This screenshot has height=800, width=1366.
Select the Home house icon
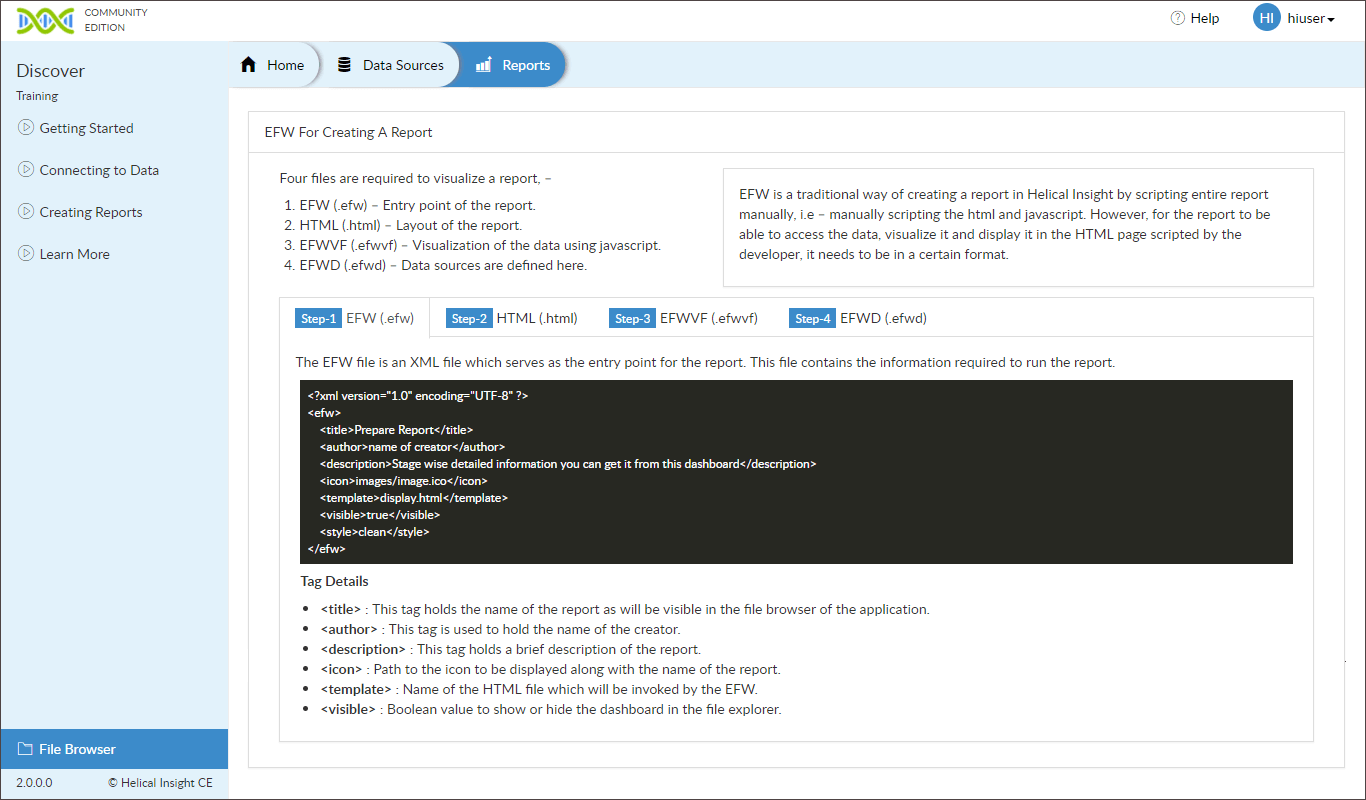[248, 64]
